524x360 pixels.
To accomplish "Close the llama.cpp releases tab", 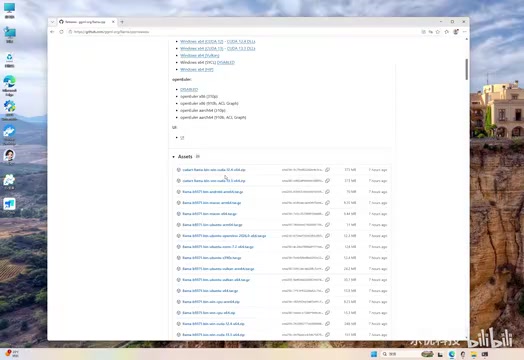I will point(113,22).
